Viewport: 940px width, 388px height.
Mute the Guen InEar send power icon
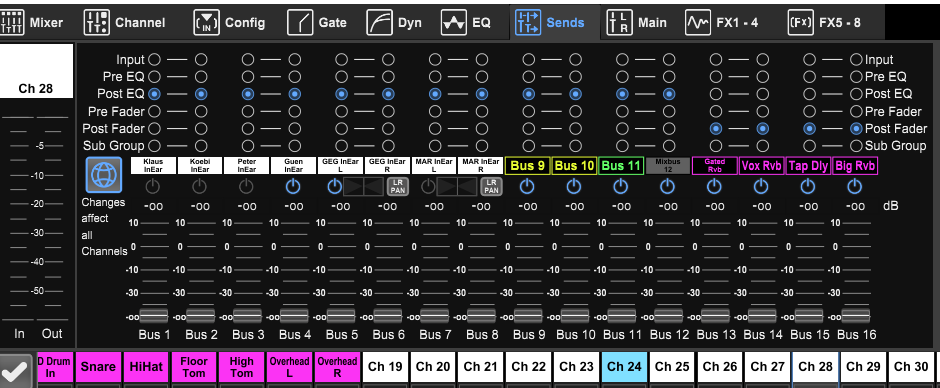coord(293,187)
